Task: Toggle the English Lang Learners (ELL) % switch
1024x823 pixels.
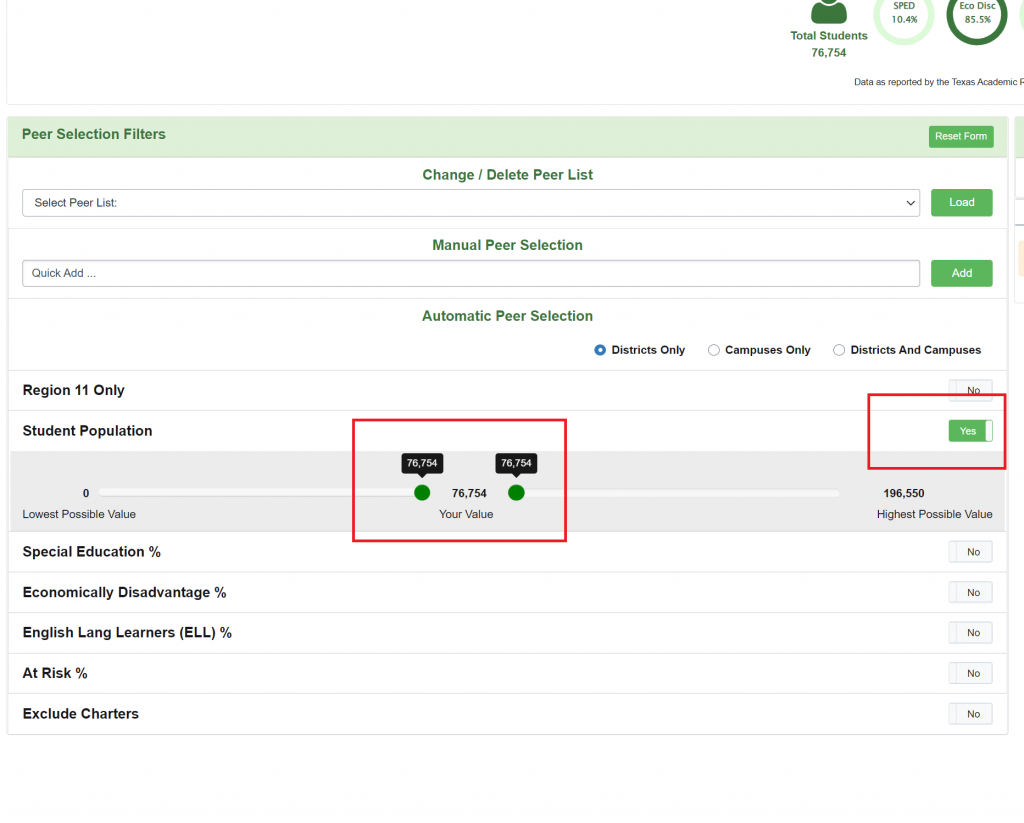Action: click(x=970, y=633)
